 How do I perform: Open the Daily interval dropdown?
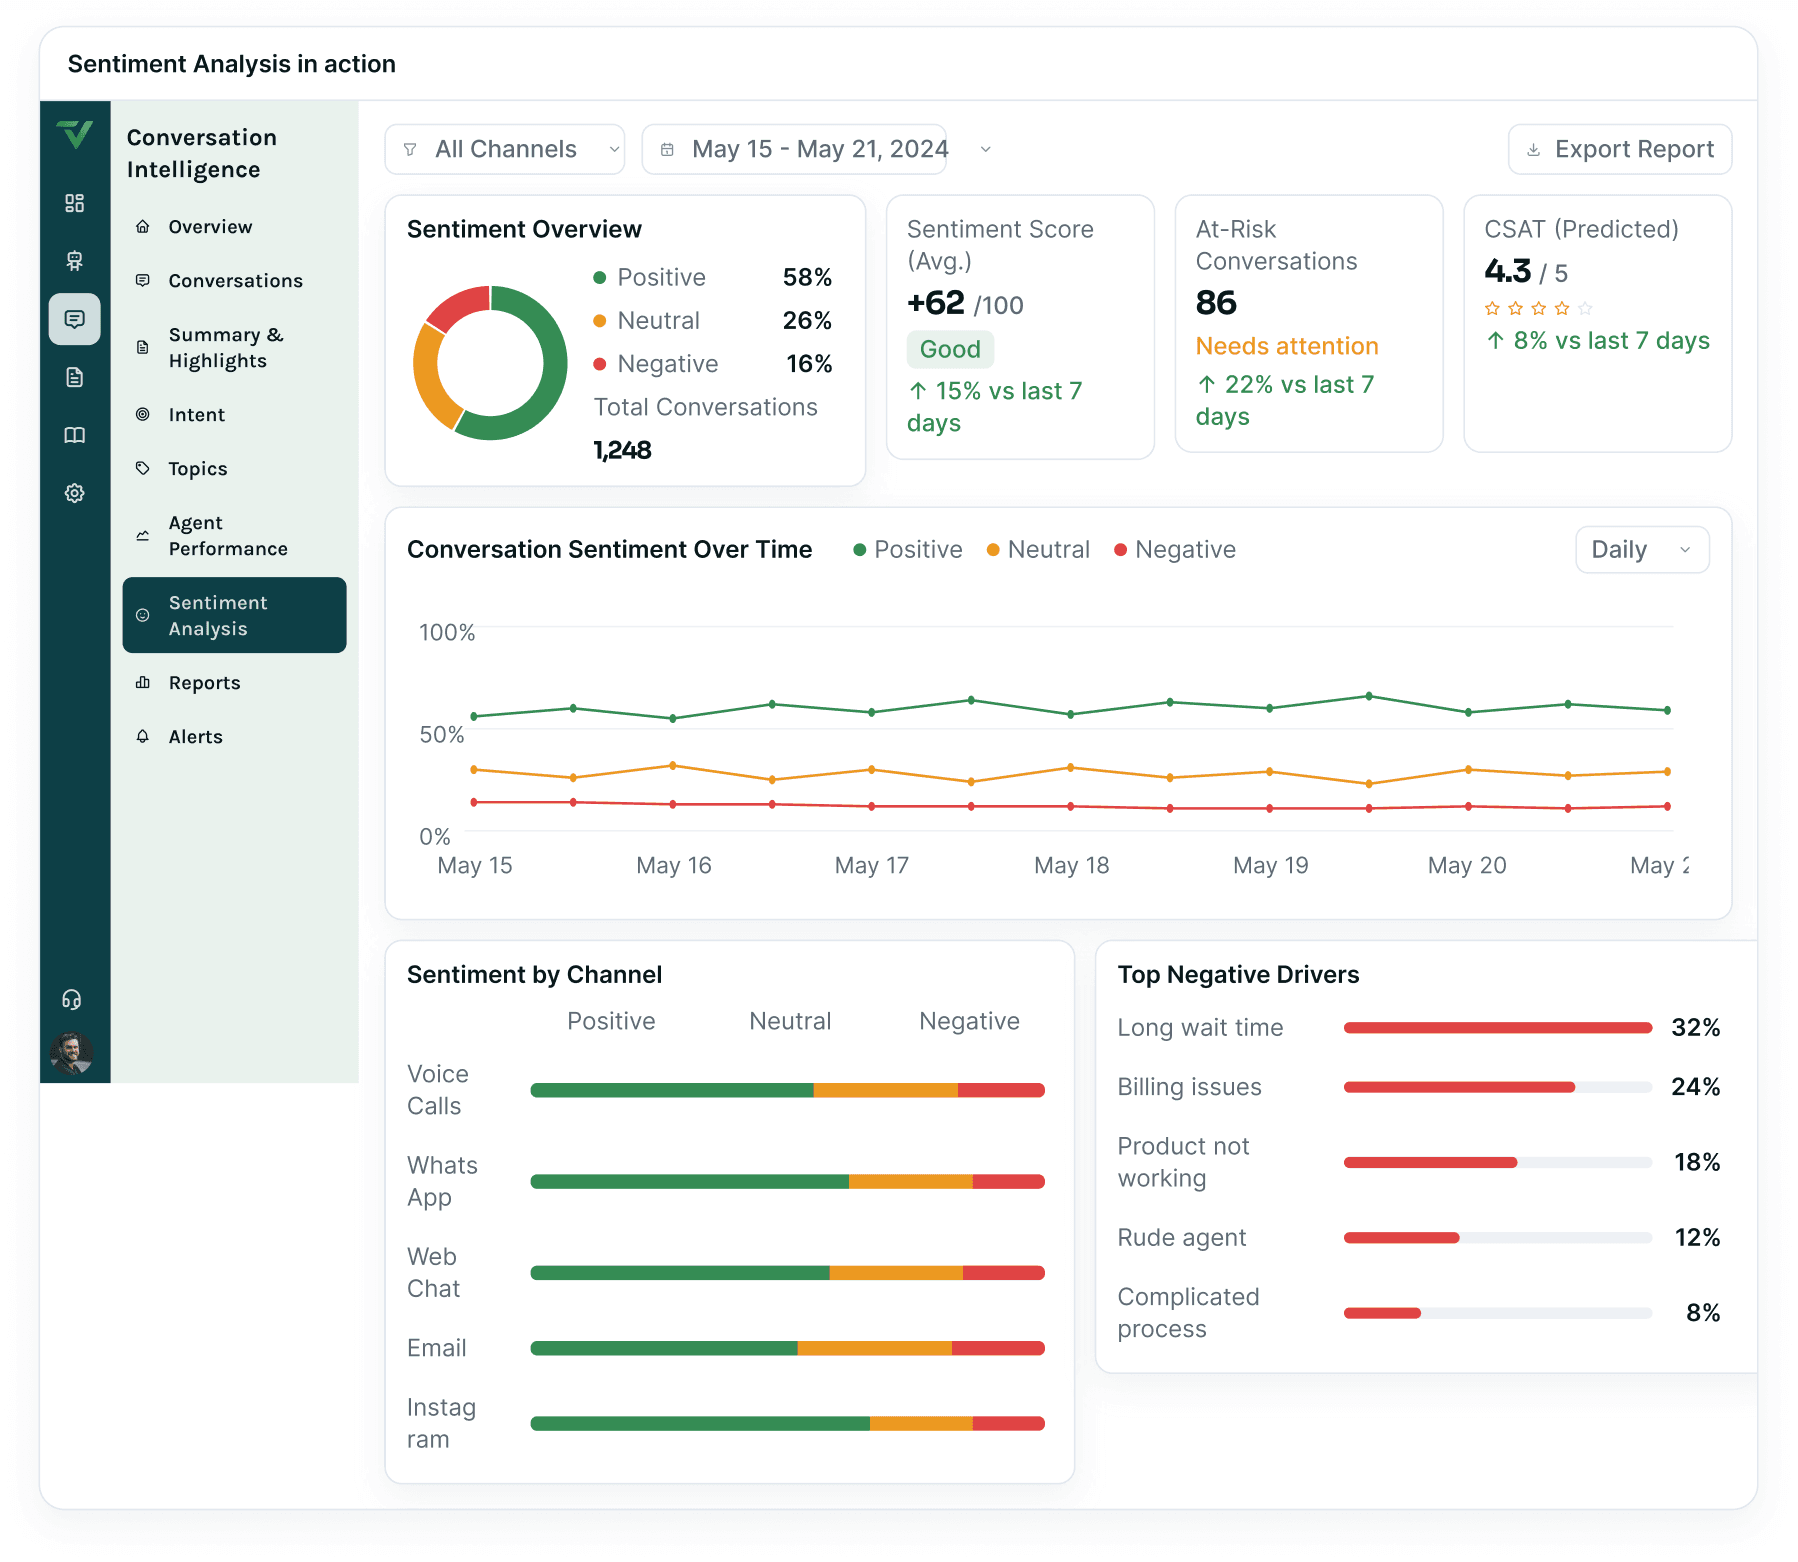(x=1642, y=550)
